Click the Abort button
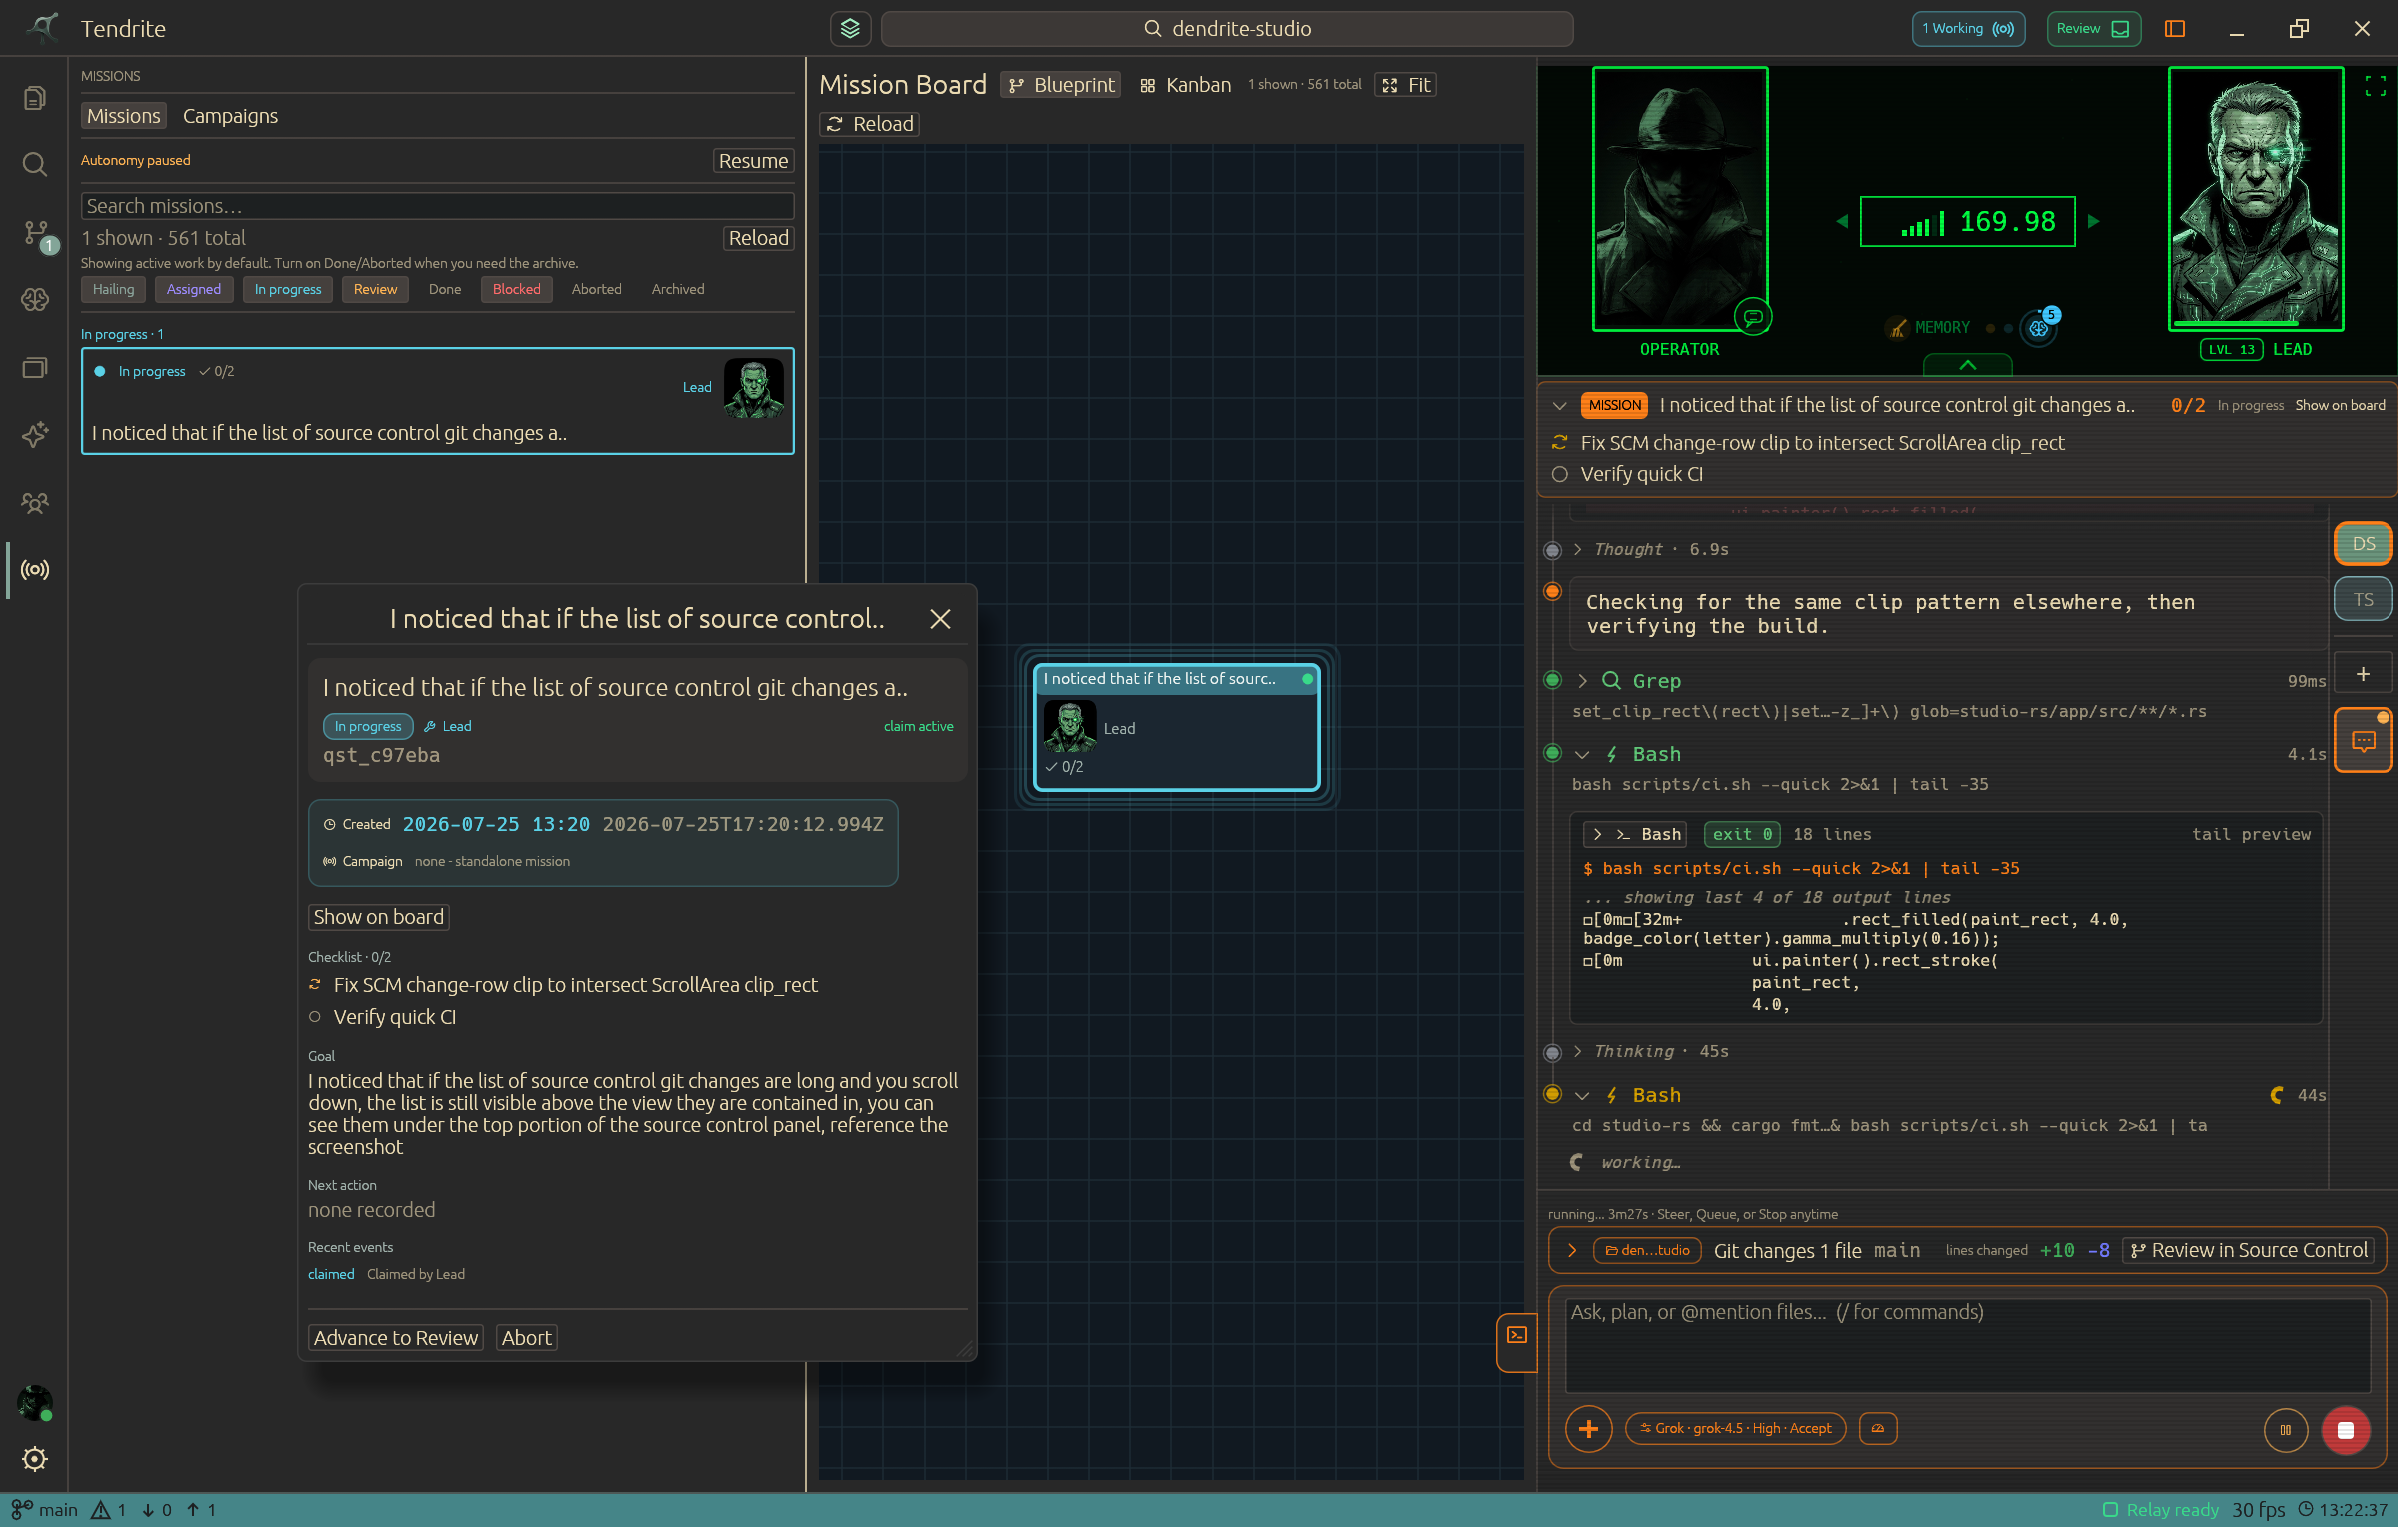The height and width of the screenshot is (1527, 2398). [526, 1338]
